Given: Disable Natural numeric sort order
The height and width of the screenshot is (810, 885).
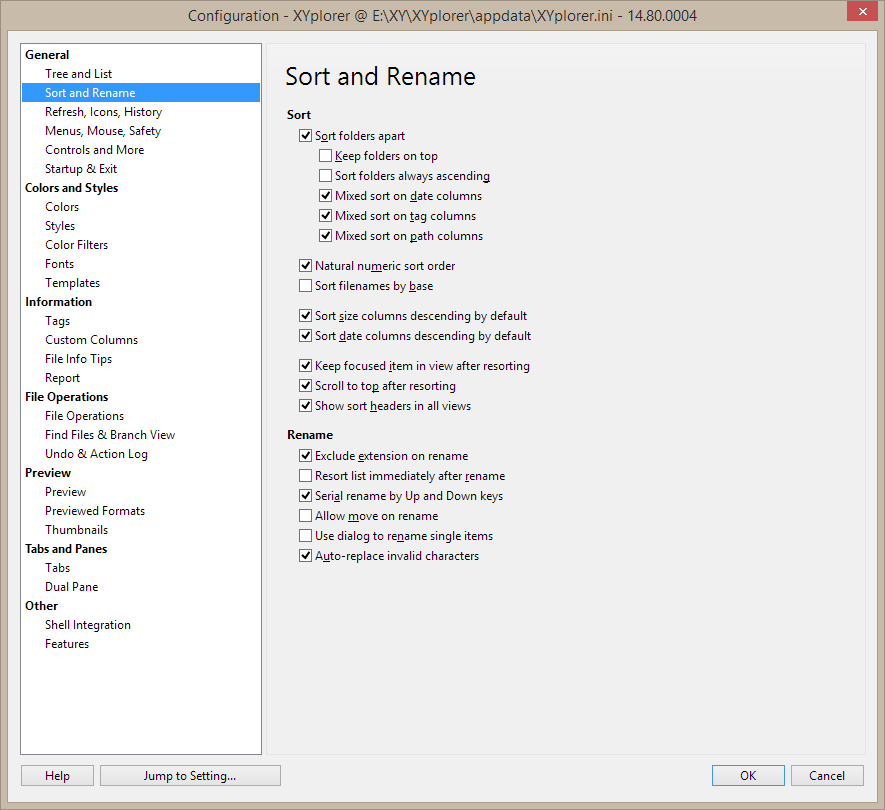Looking at the screenshot, I should tap(306, 266).
